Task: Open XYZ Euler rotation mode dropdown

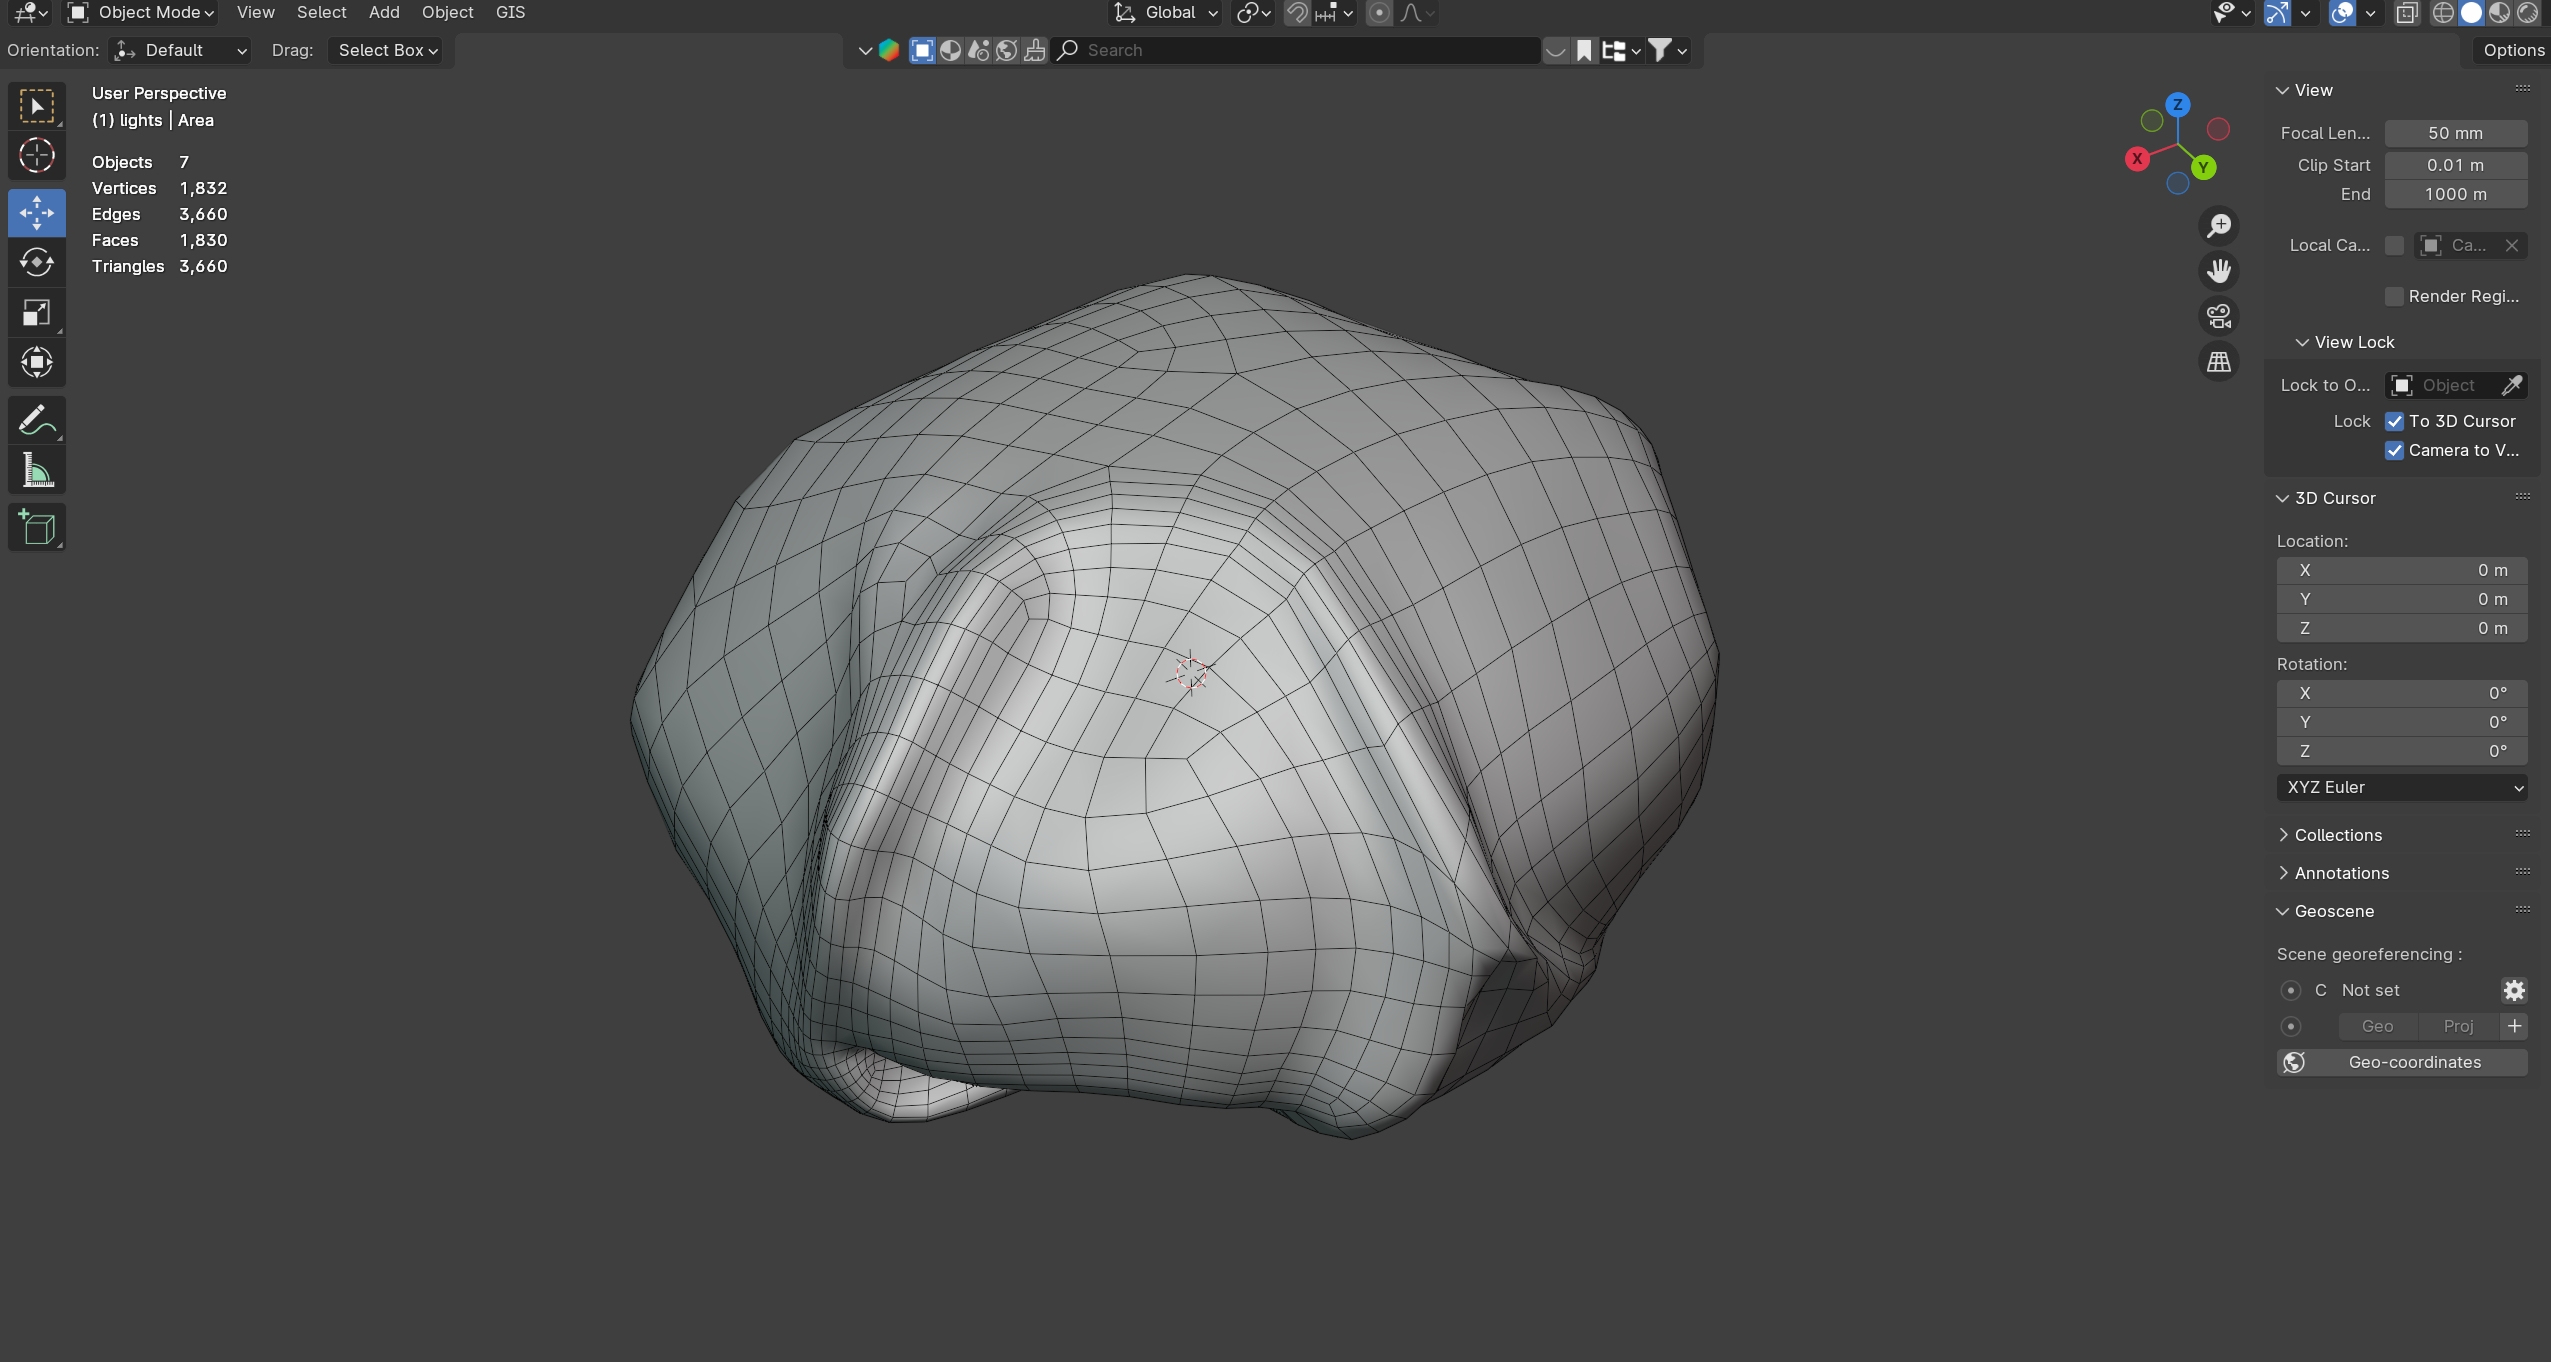Action: tap(2401, 787)
